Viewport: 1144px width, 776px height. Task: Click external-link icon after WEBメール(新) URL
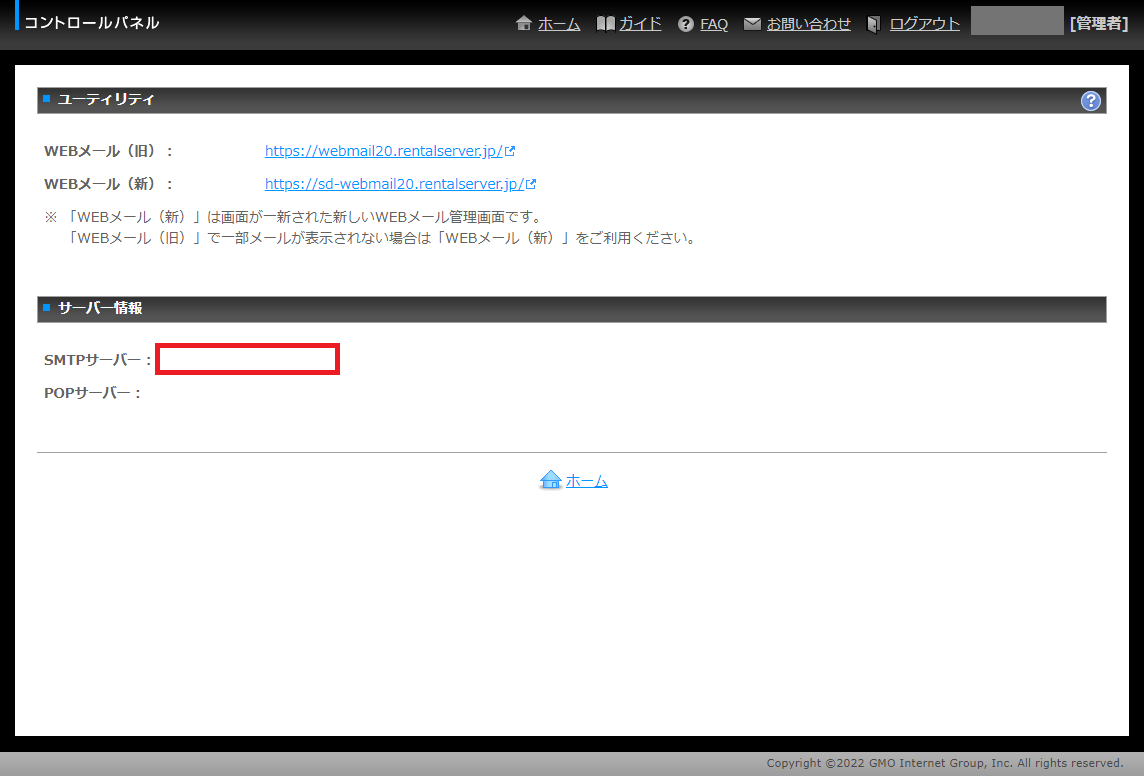[x=531, y=184]
